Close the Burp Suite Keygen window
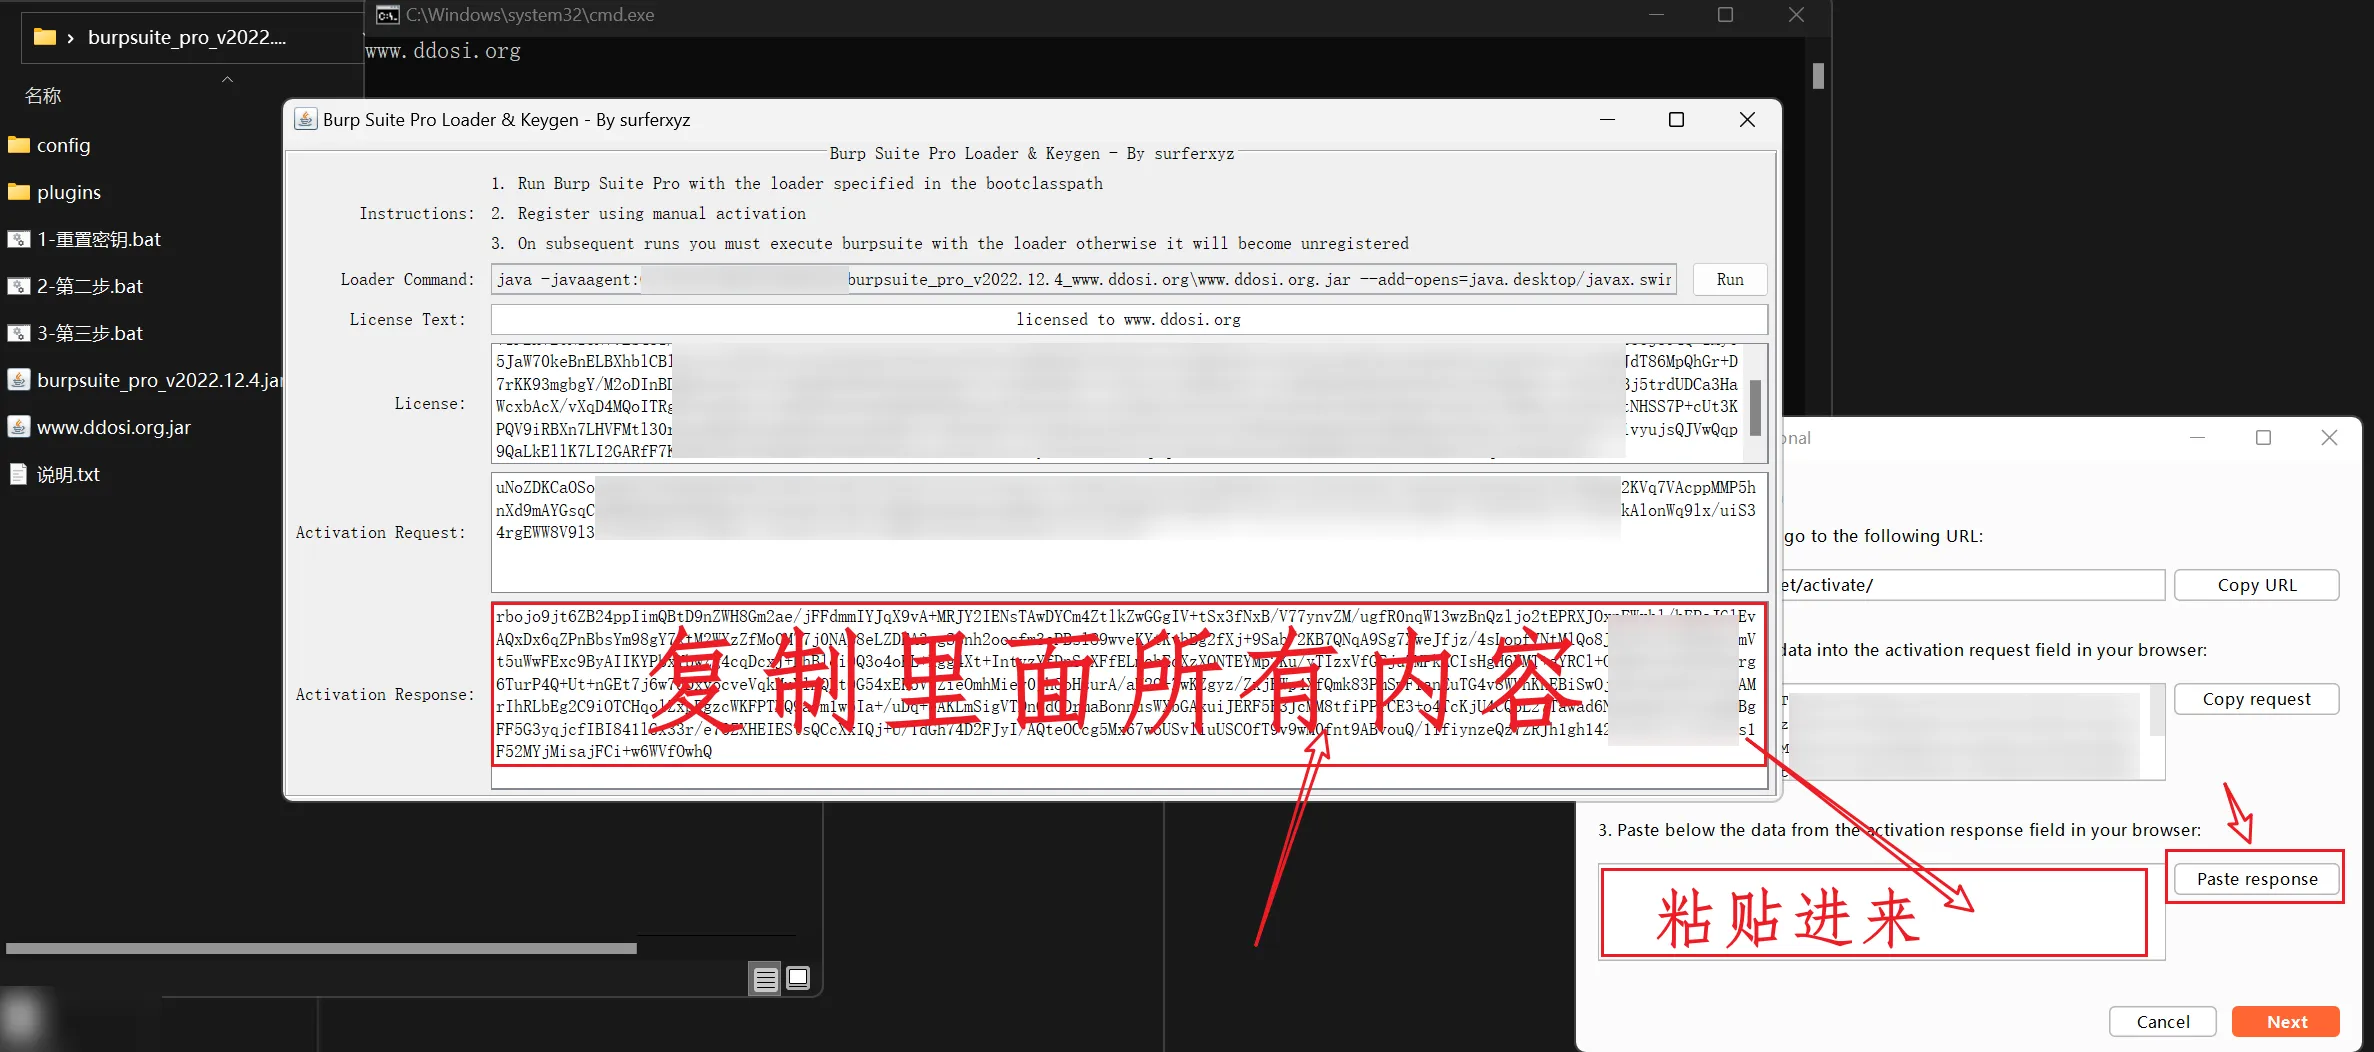The width and height of the screenshot is (2374, 1052). (x=1747, y=120)
